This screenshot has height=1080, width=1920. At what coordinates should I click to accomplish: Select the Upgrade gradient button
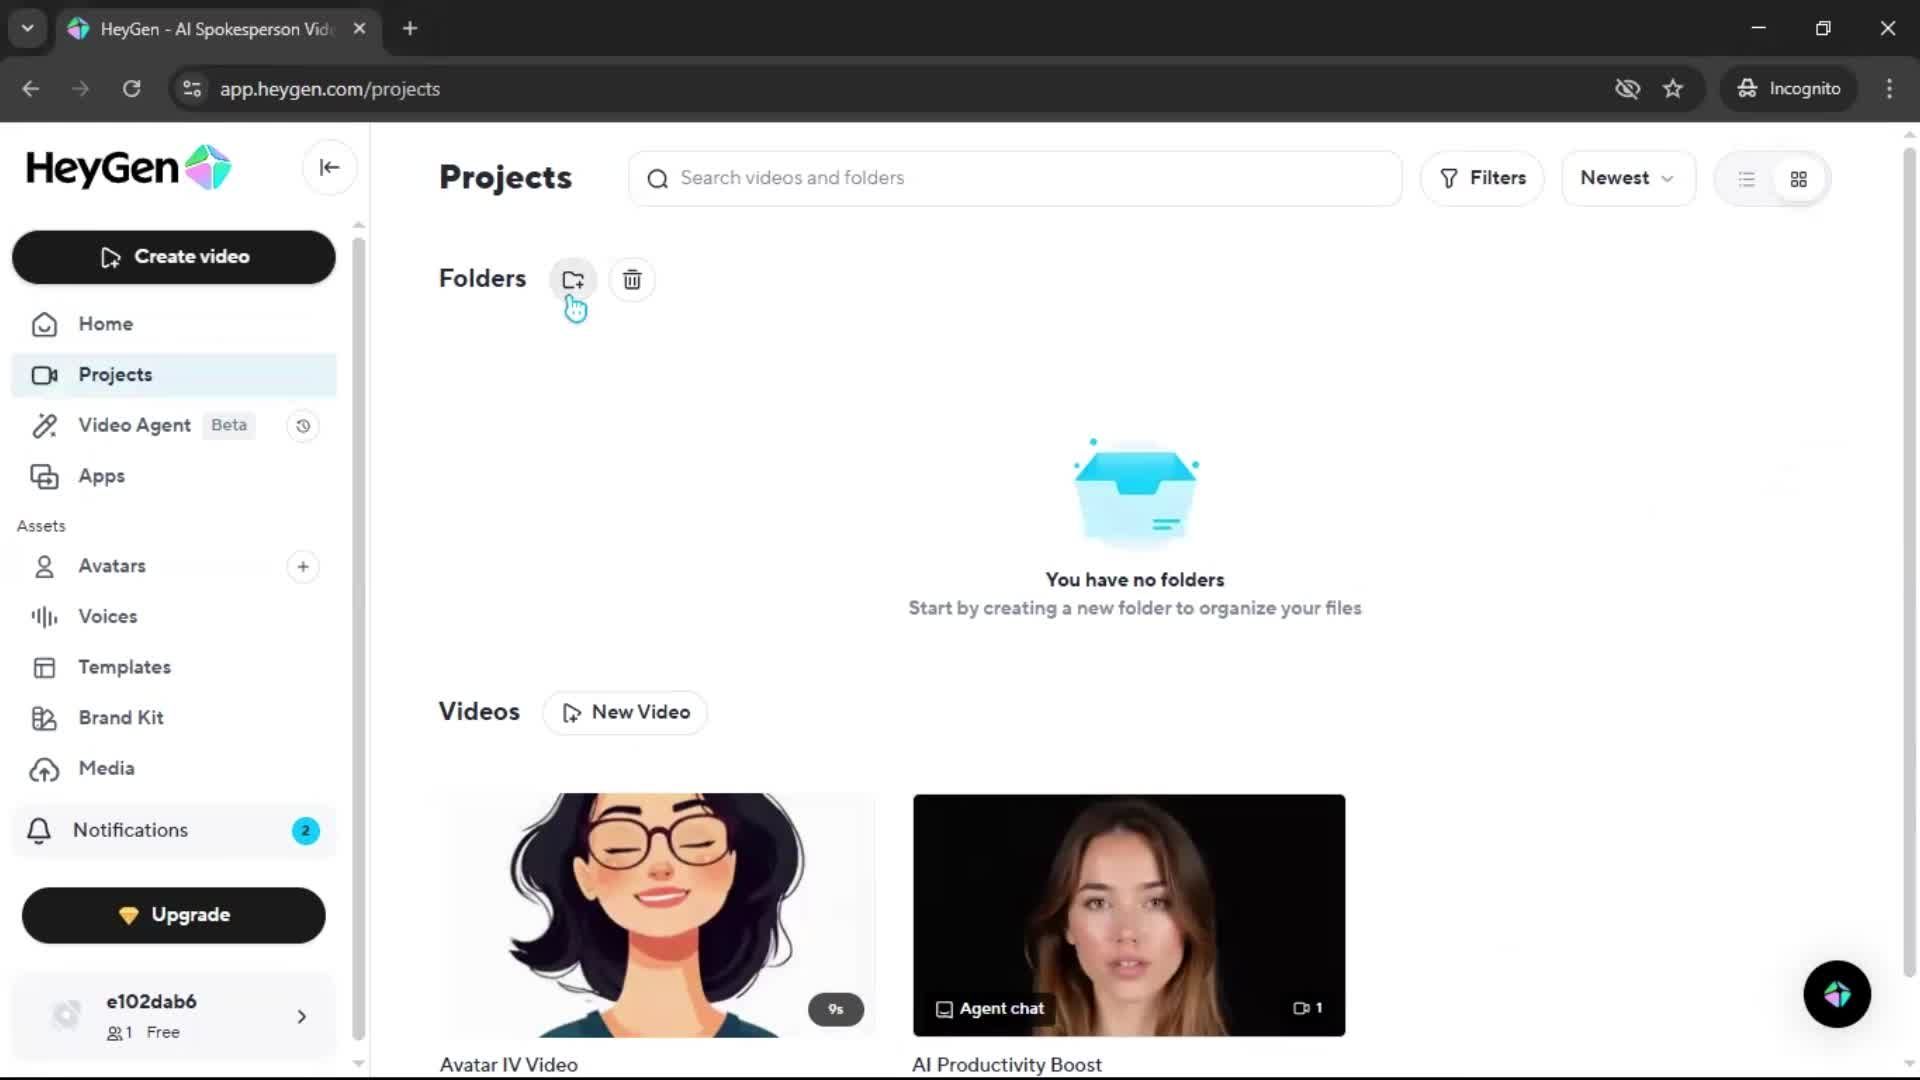(x=172, y=915)
